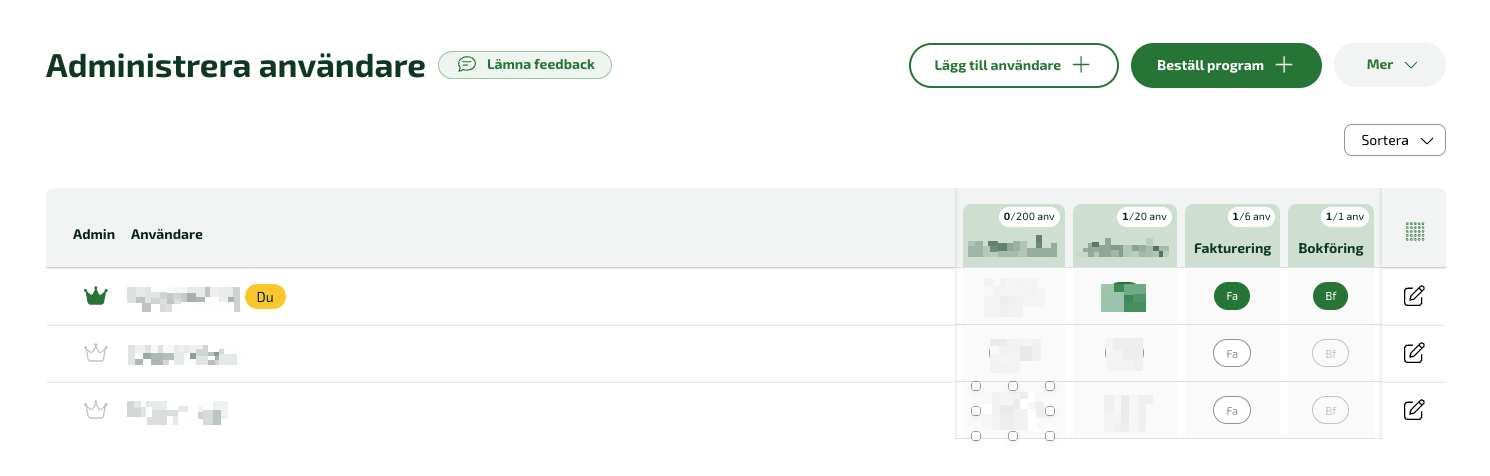The height and width of the screenshot is (476, 1490).
Task: Toggle admin crown for second user
Action: tap(95, 353)
